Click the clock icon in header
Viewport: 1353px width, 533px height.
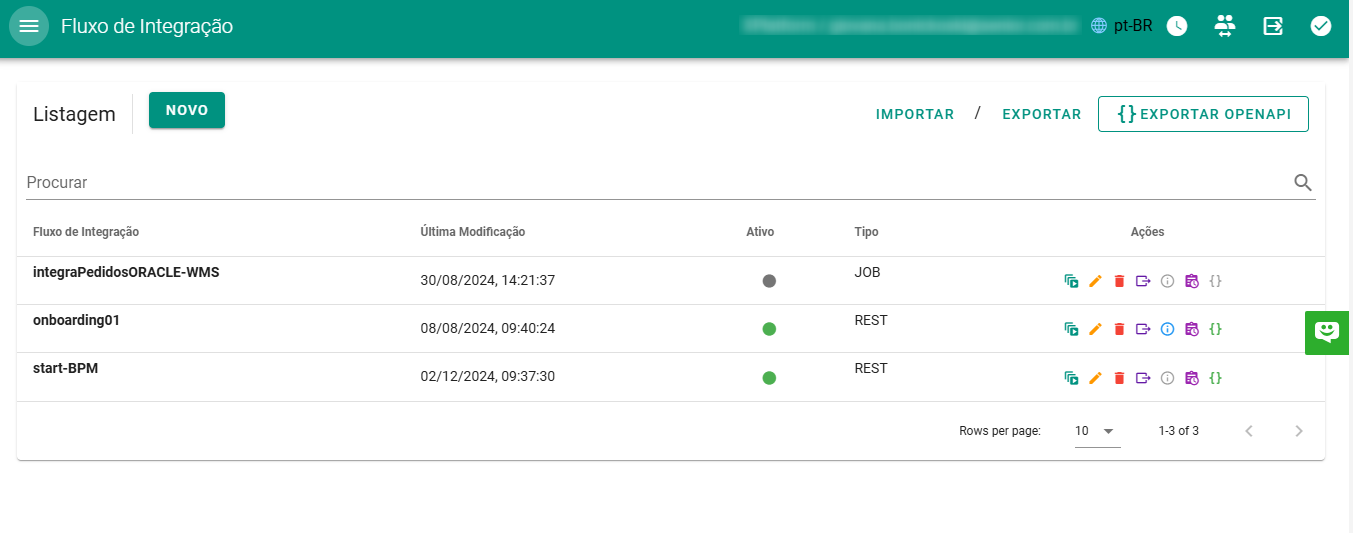pos(1177,26)
